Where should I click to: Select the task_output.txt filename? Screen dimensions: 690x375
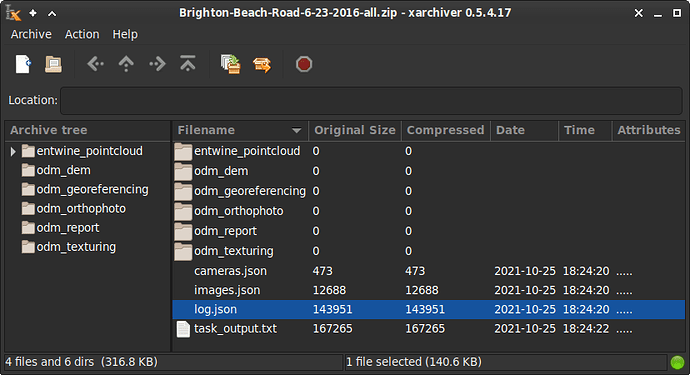(x=235, y=329)
